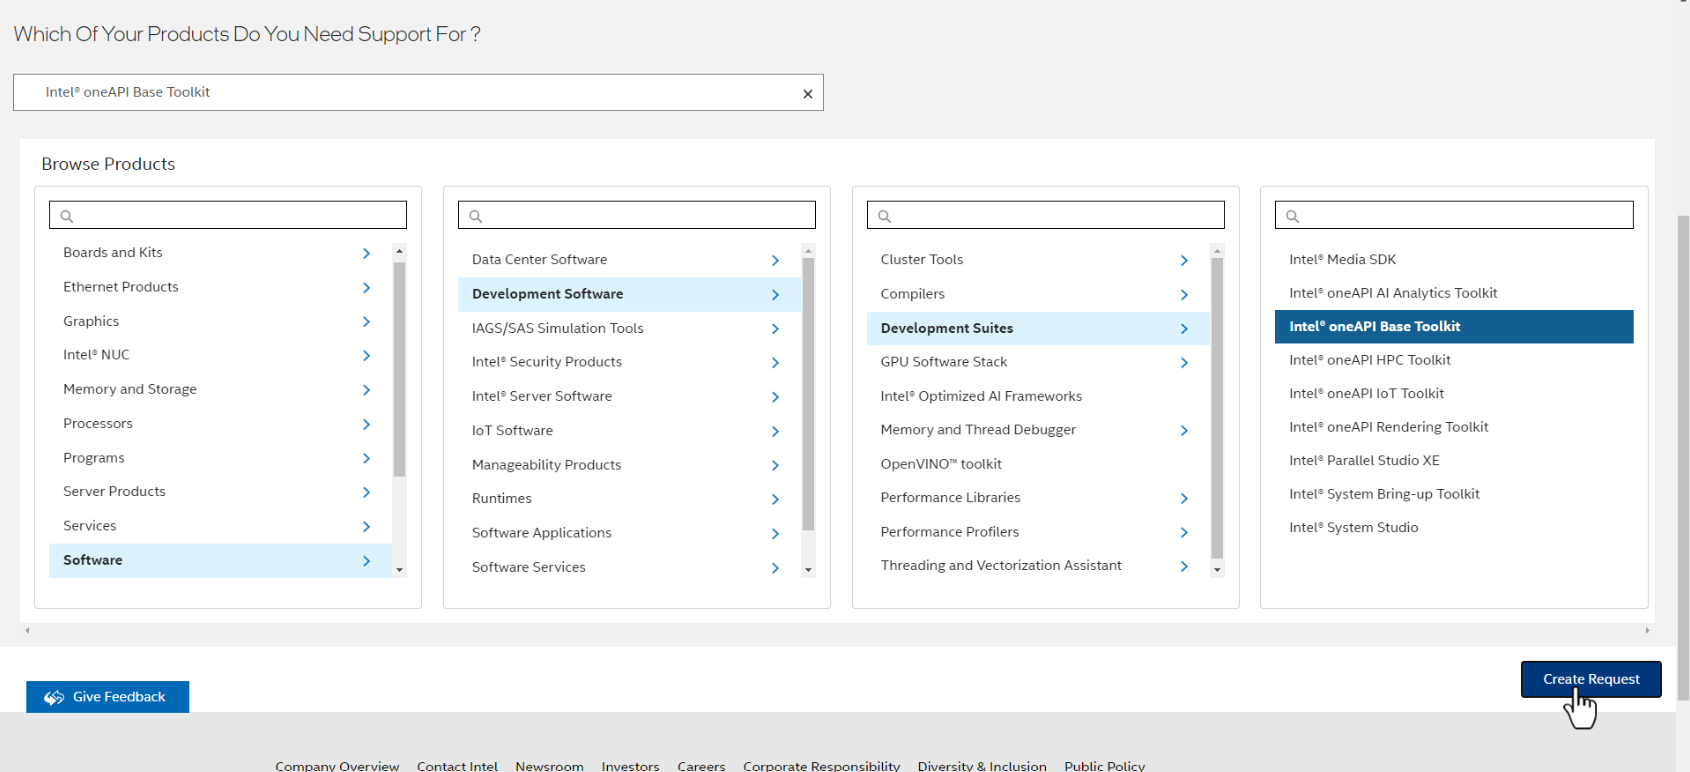
Task: Click the third column's scroll-up arrow
Action: (1217, 251)
